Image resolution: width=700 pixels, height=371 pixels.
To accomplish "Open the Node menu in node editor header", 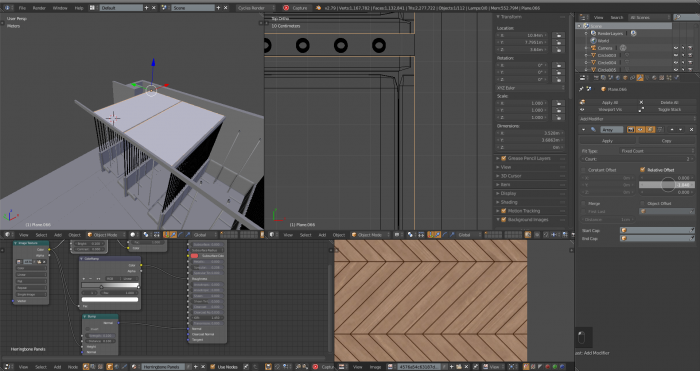I will click(x=73, y=367).
